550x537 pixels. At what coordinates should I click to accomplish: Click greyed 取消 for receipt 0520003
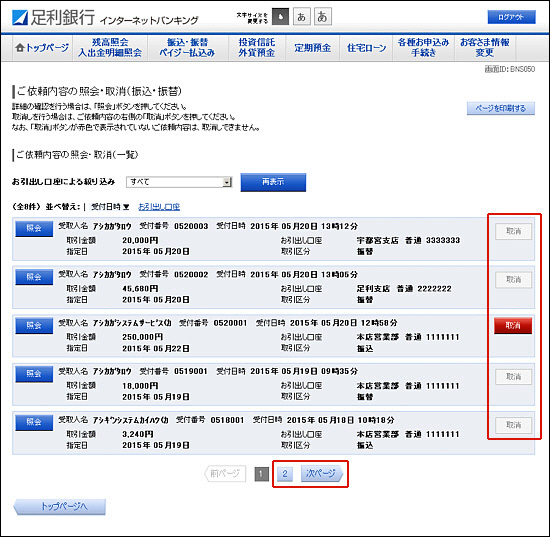tap(513, 231)
